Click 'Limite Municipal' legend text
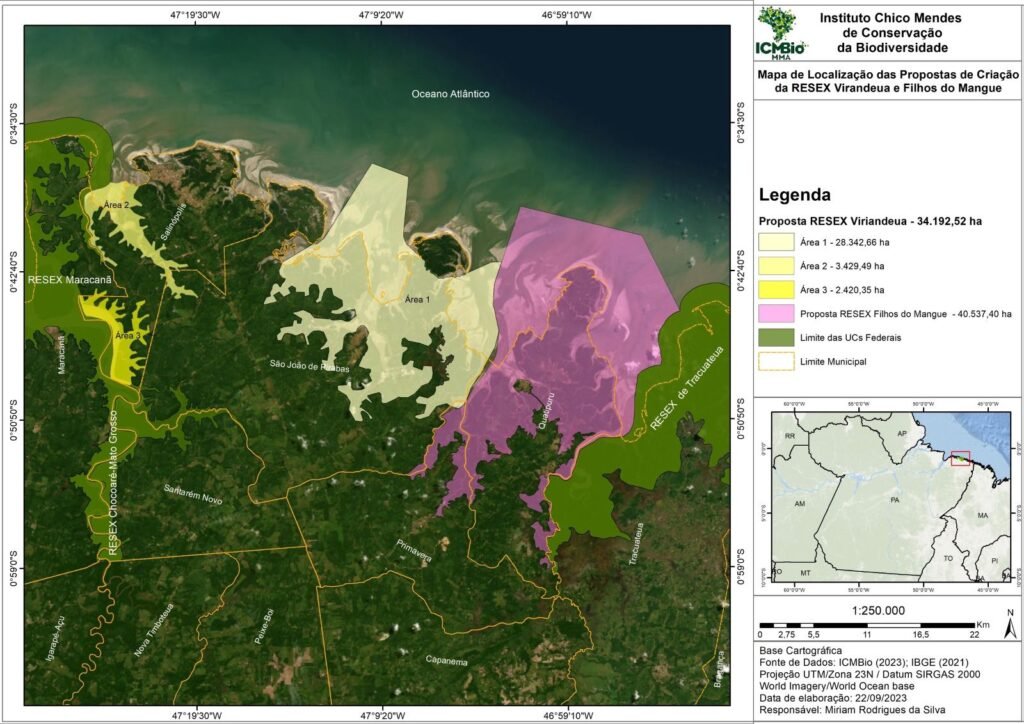The width and height of the screenshot is (1024, 724). coord(833,362)
